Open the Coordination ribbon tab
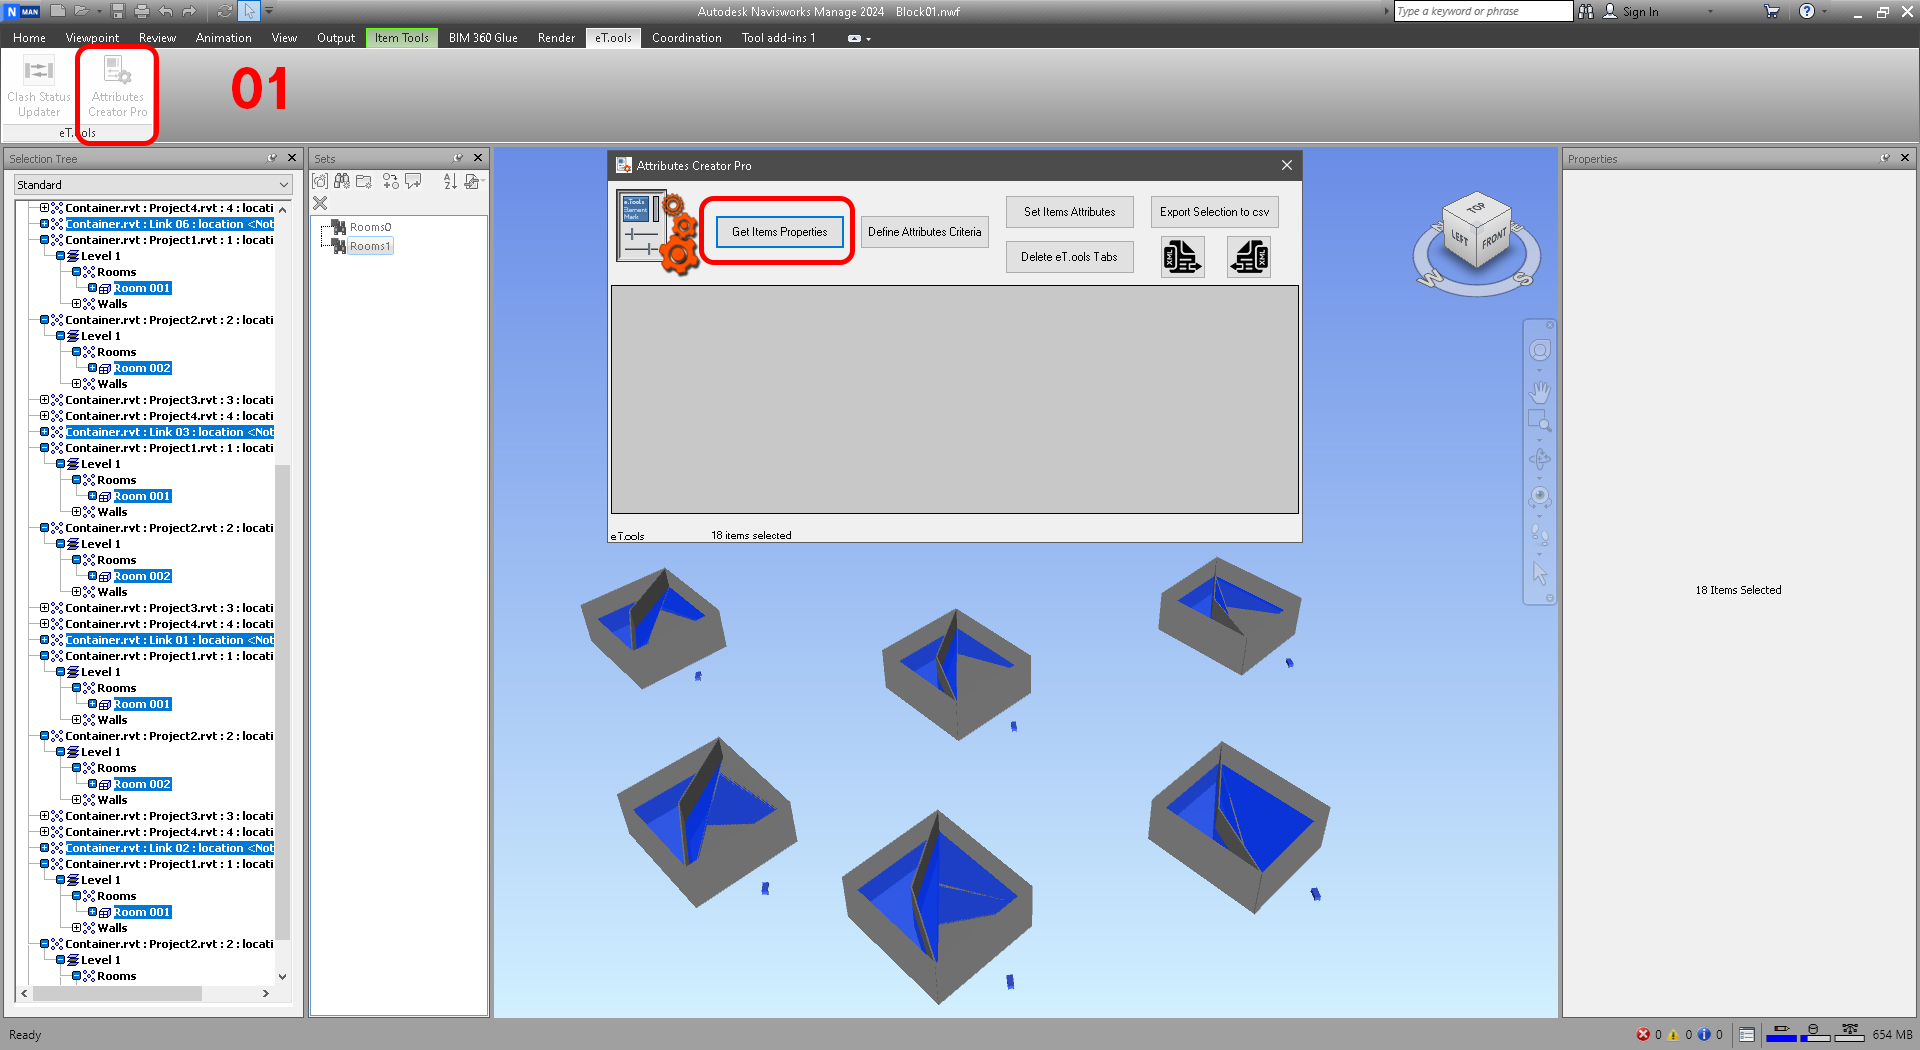 [687, 38]
